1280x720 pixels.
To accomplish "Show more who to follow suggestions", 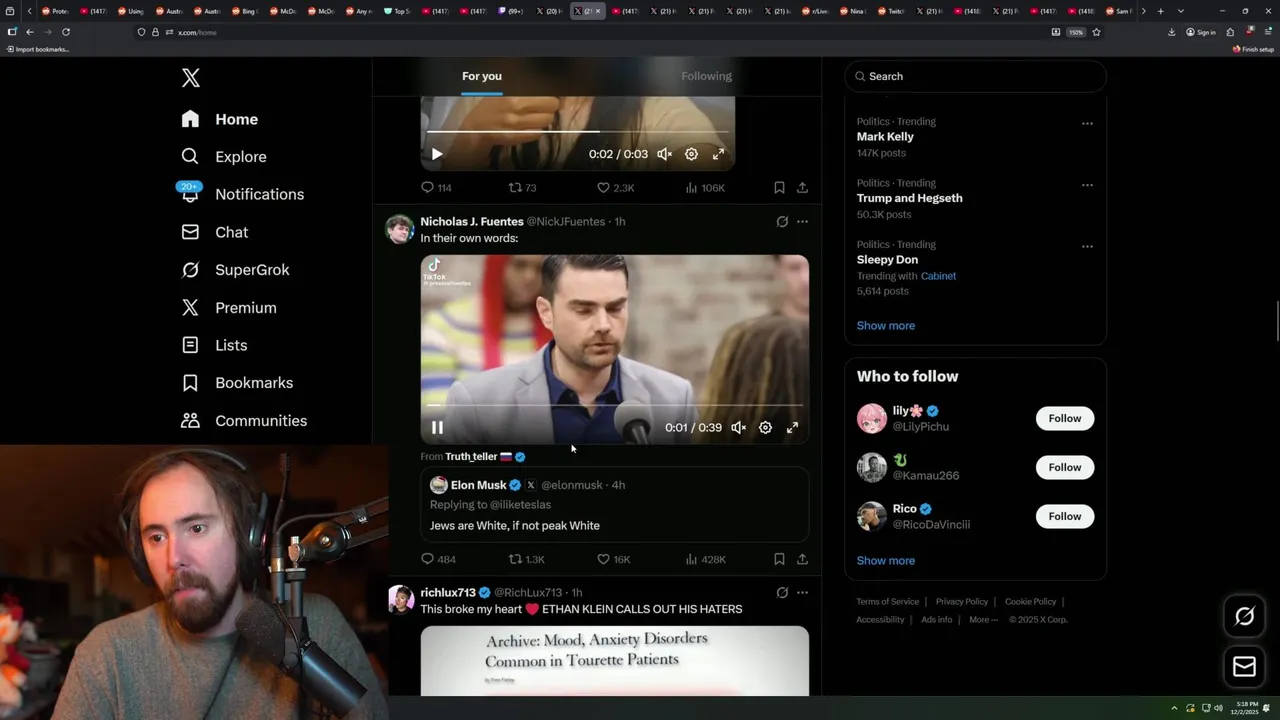I will [x=886, y=560].
